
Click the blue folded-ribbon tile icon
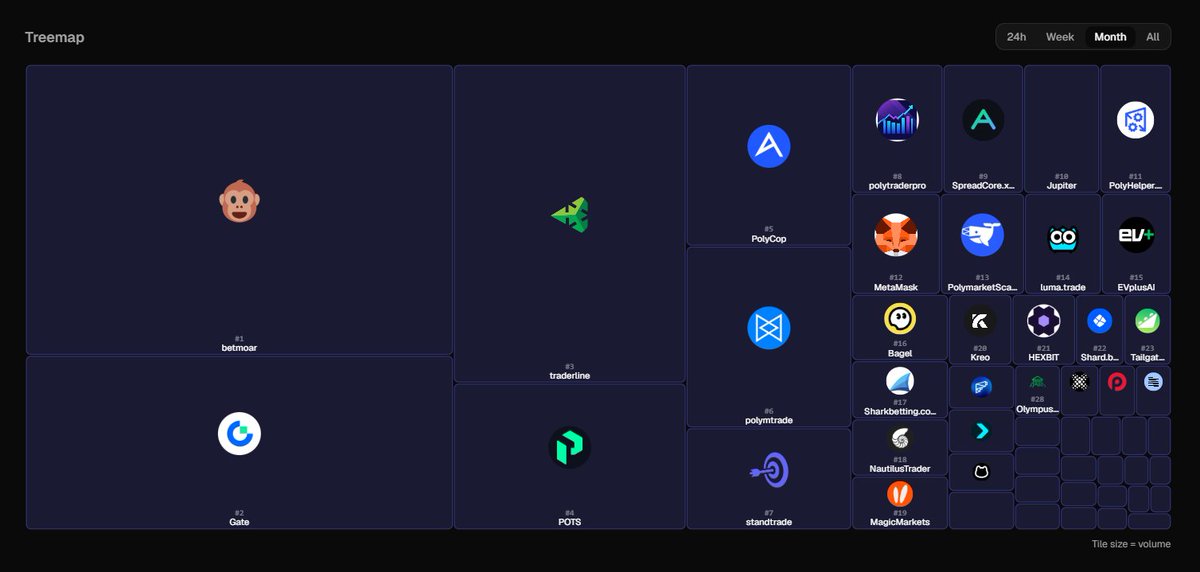981,386
